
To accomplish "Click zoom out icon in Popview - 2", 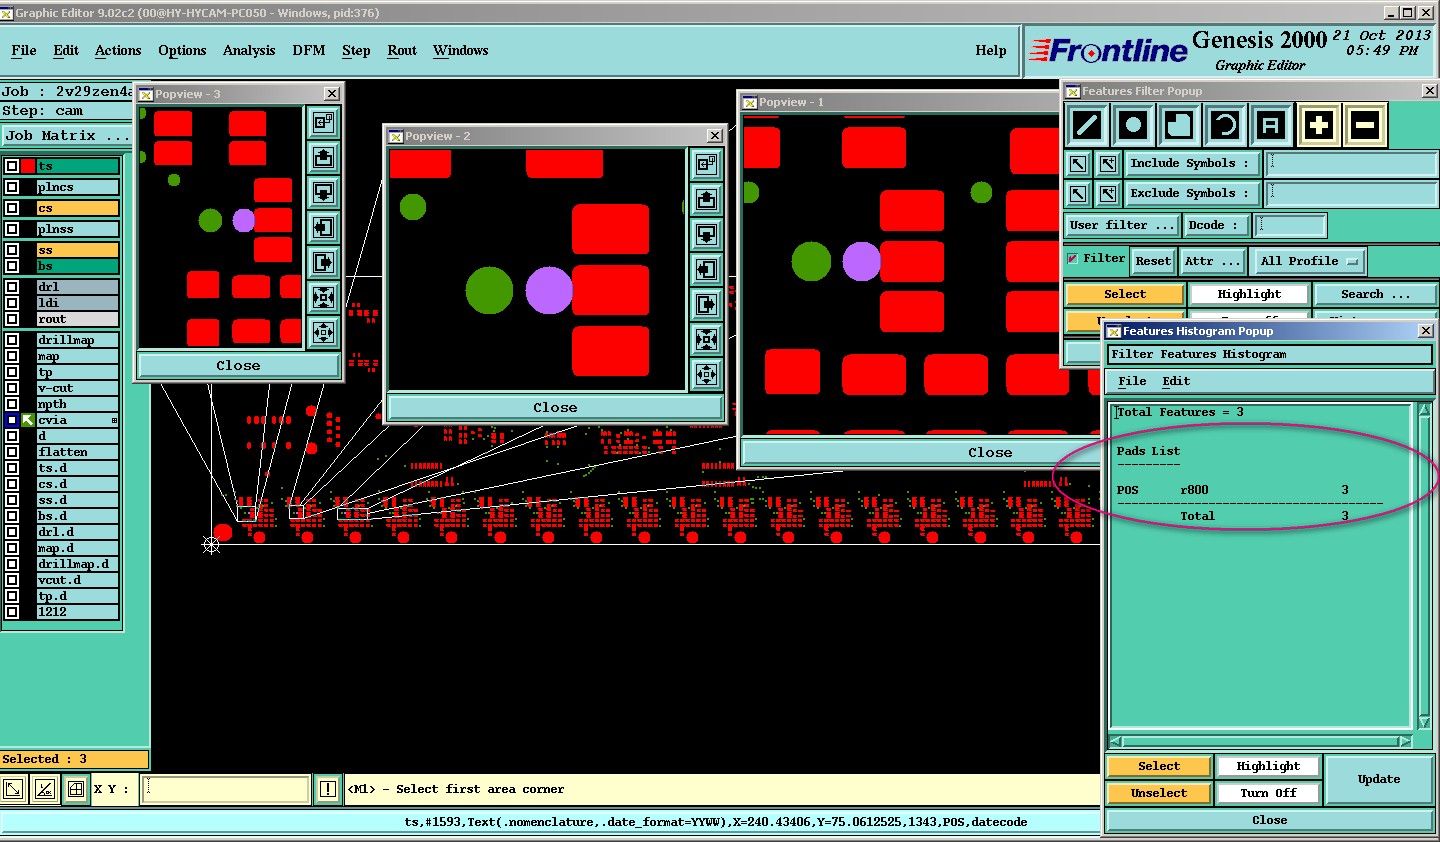I will point(706,375).
